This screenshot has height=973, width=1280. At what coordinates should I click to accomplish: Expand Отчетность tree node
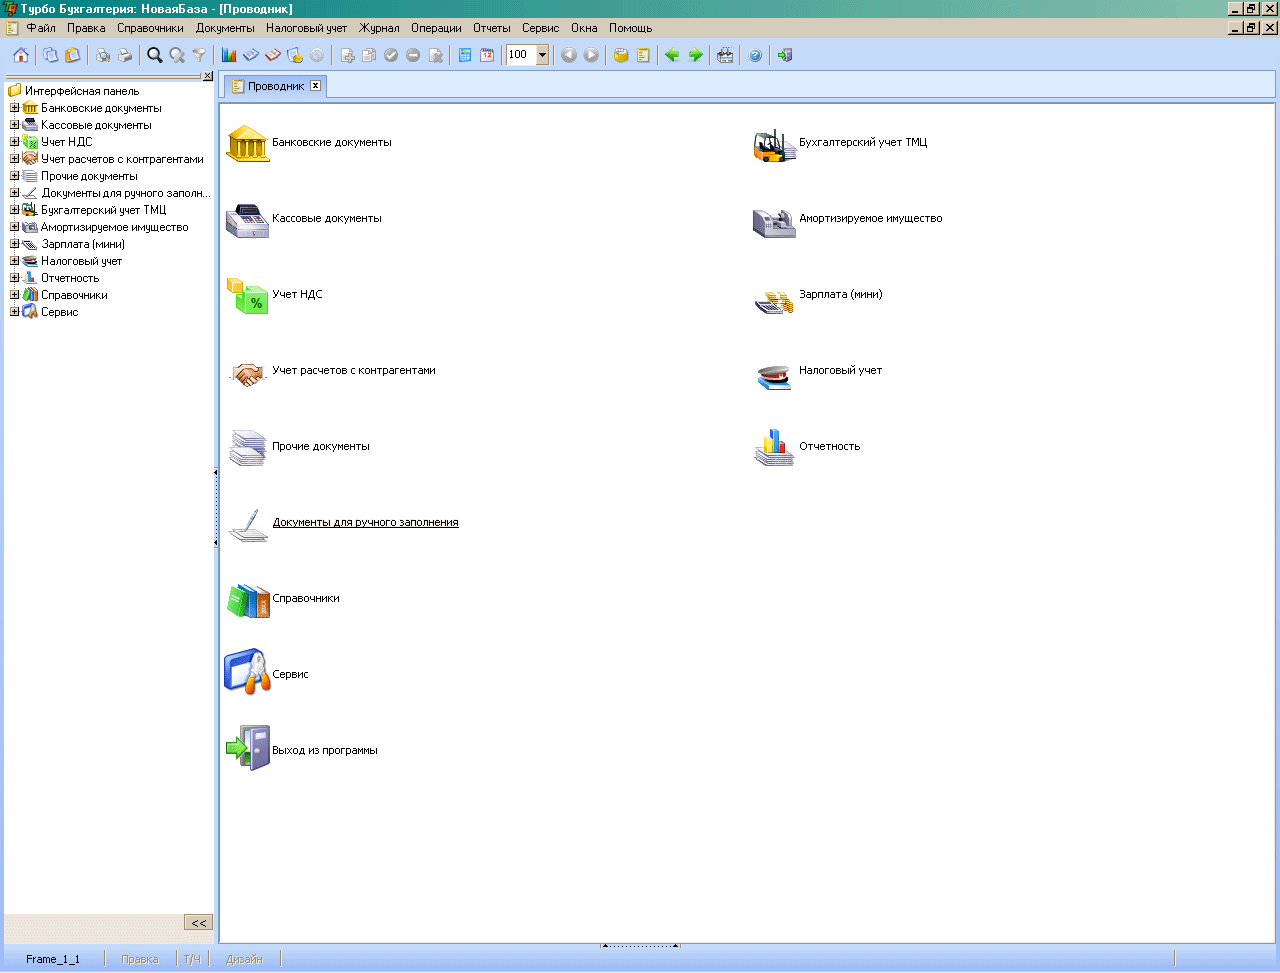click(15, 278)
